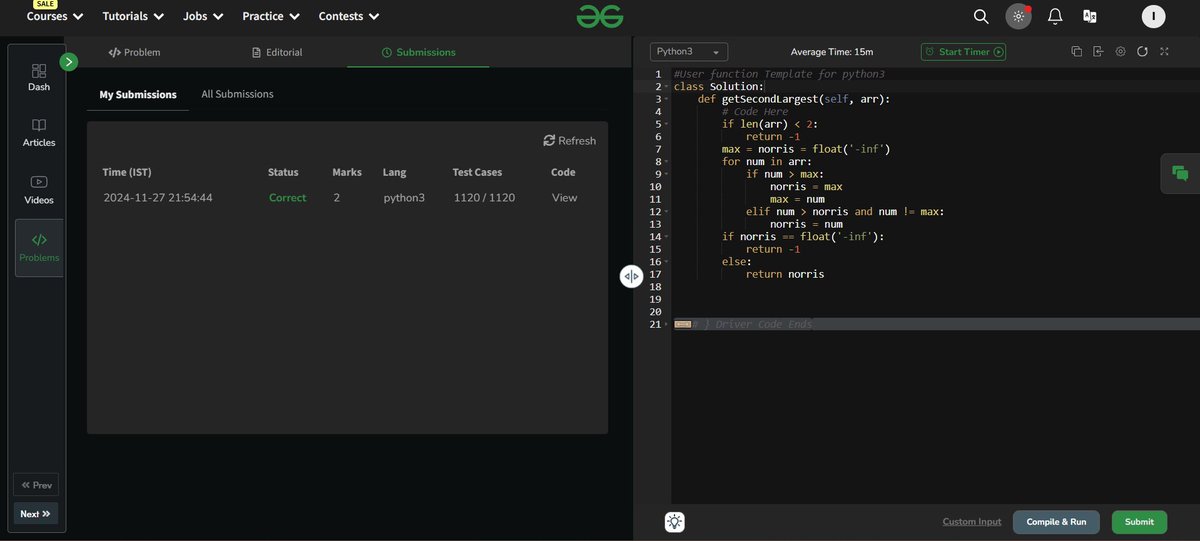Expand the Contests dropdown menu
1200x541 pixels.
[x=349, y=16]
